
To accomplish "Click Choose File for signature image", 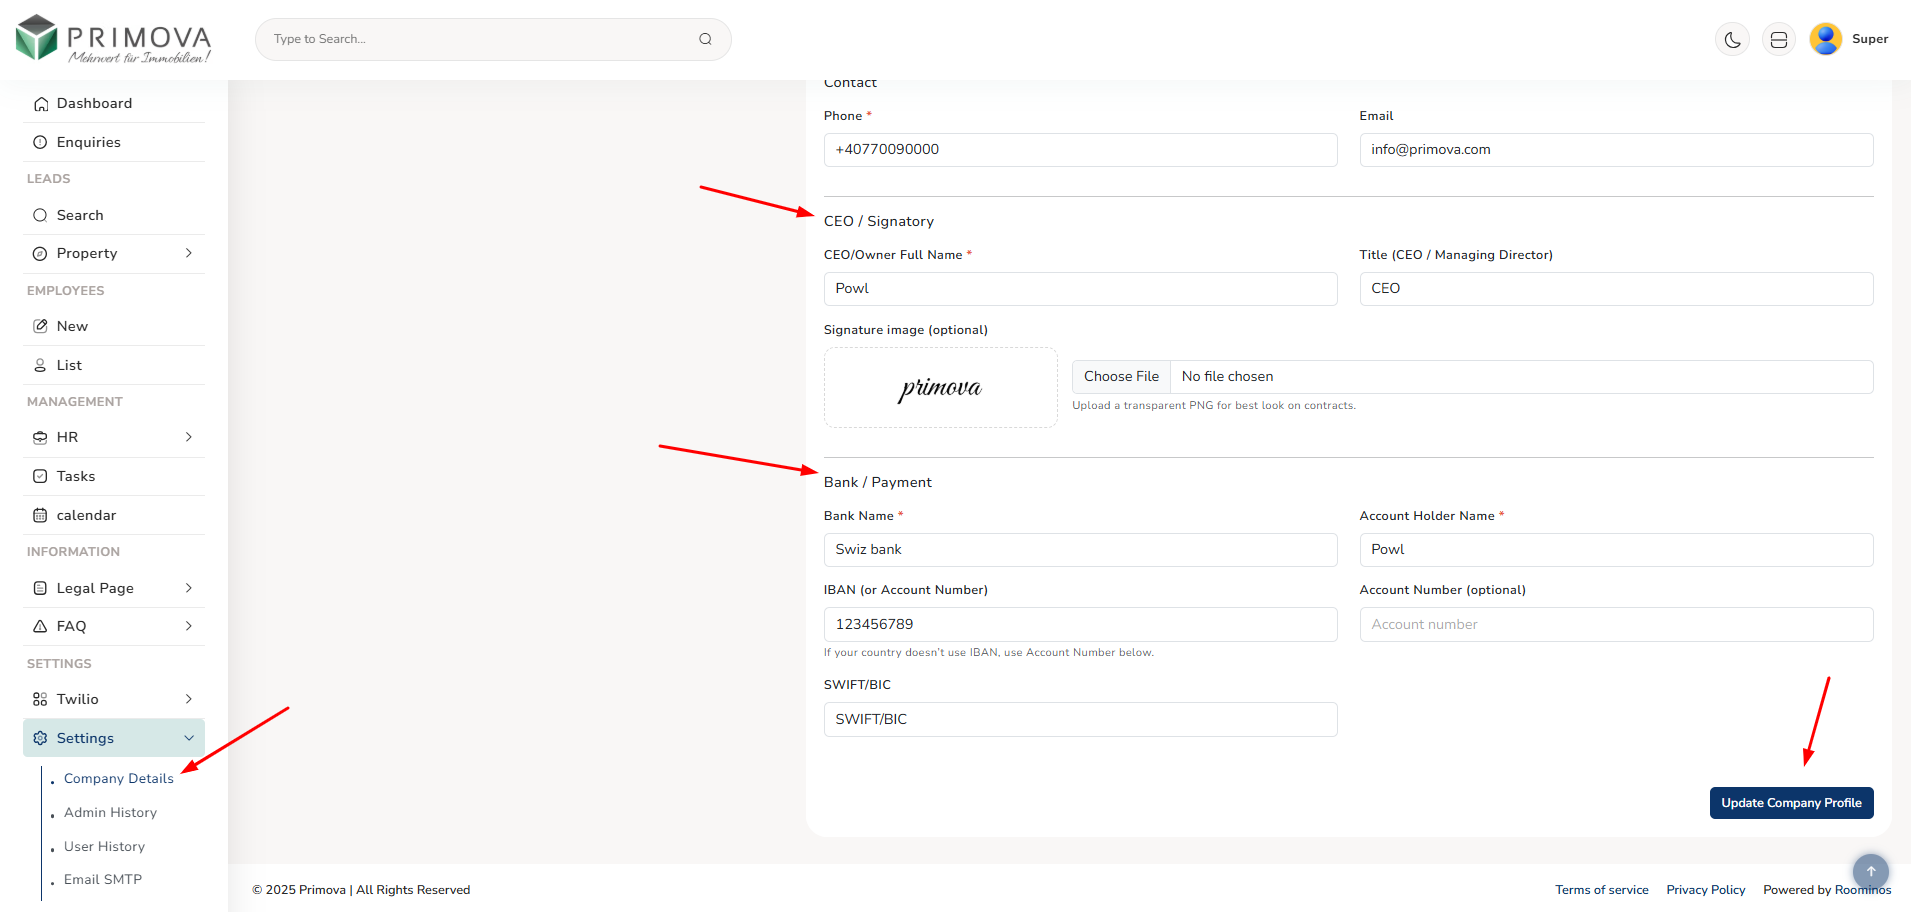I will coord(1121,377).
